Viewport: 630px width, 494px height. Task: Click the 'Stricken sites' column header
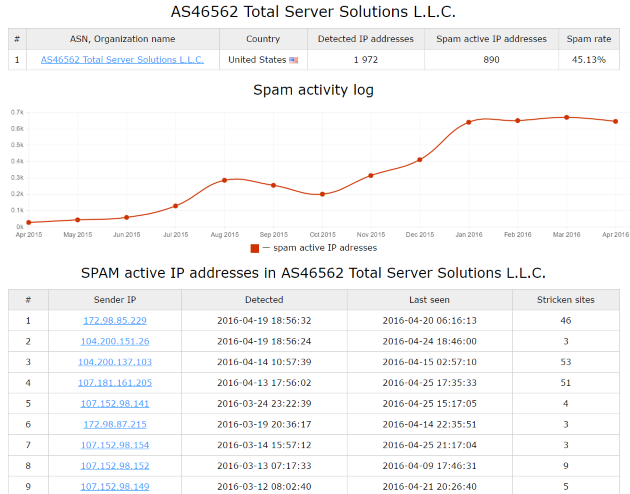(x=566, y=300)
